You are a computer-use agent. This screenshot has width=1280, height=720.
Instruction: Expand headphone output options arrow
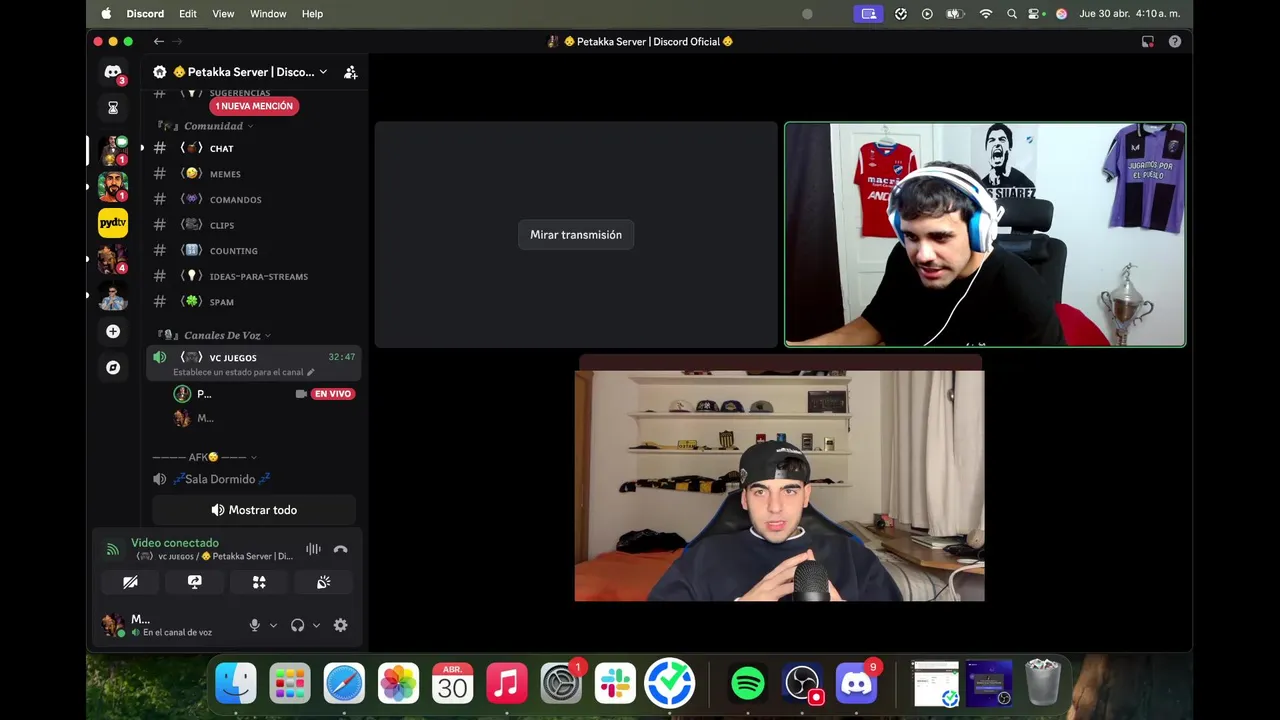[316, 625]
